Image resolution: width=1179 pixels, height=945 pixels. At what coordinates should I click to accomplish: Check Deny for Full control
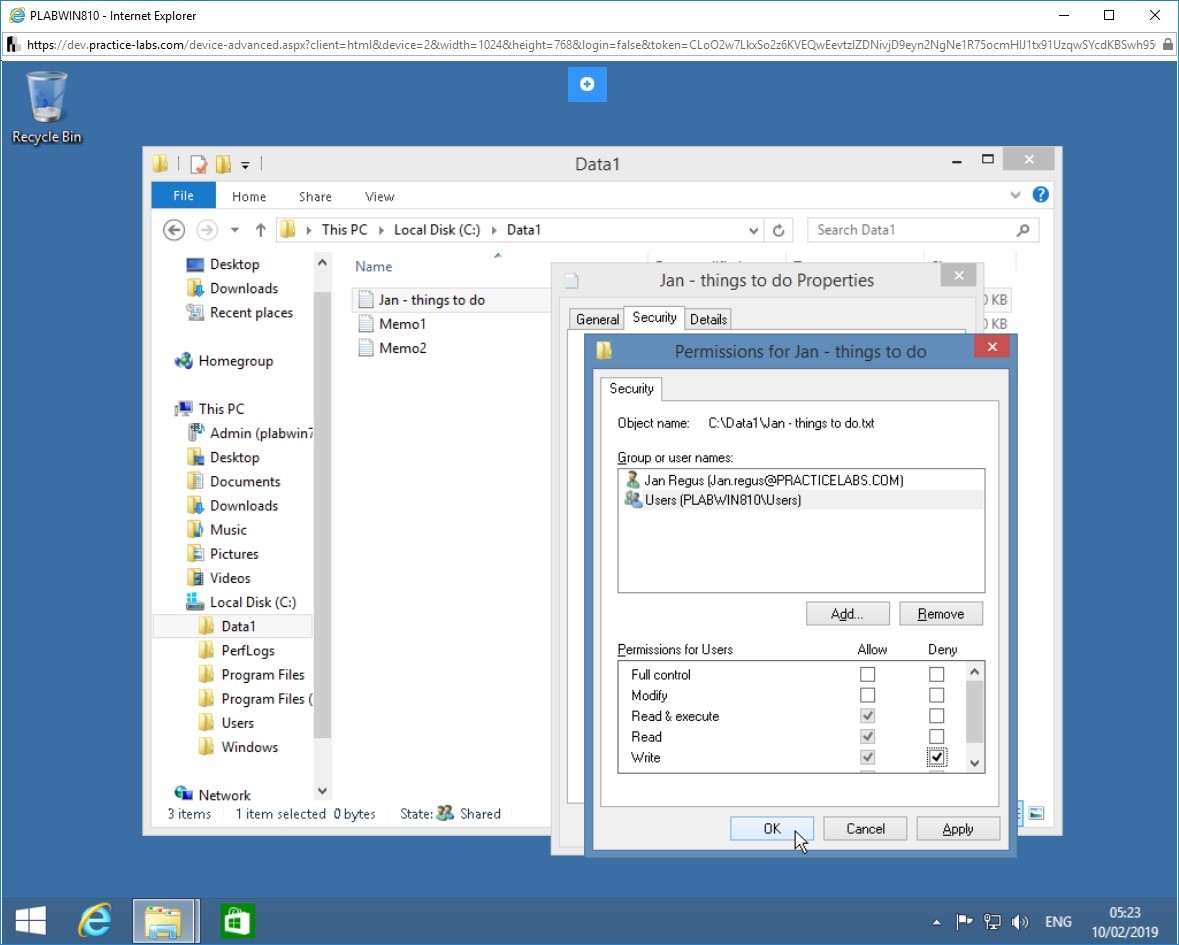(936, 674)
